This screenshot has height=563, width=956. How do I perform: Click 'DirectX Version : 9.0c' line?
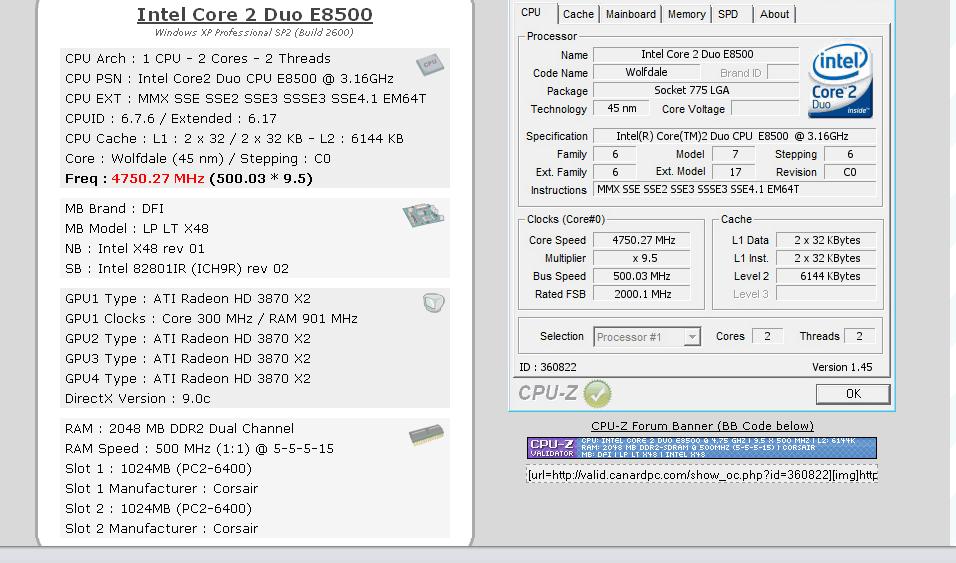point(138,399)
